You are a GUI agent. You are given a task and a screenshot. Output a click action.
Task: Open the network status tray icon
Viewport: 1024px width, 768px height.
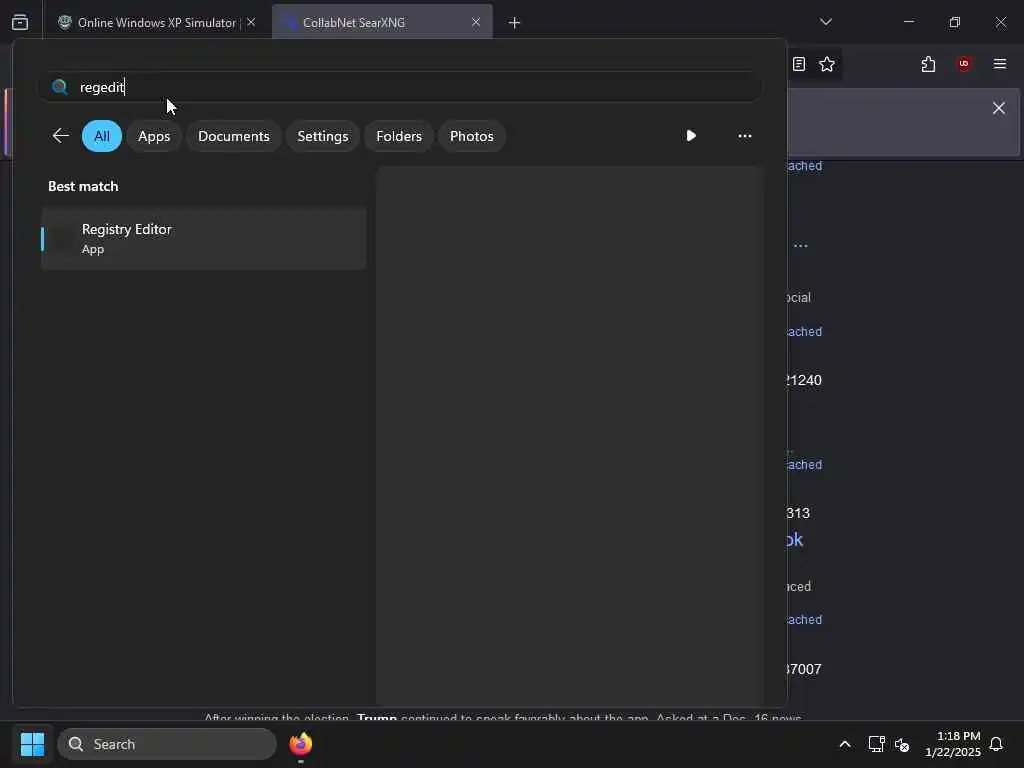click(x=876, y=744)
